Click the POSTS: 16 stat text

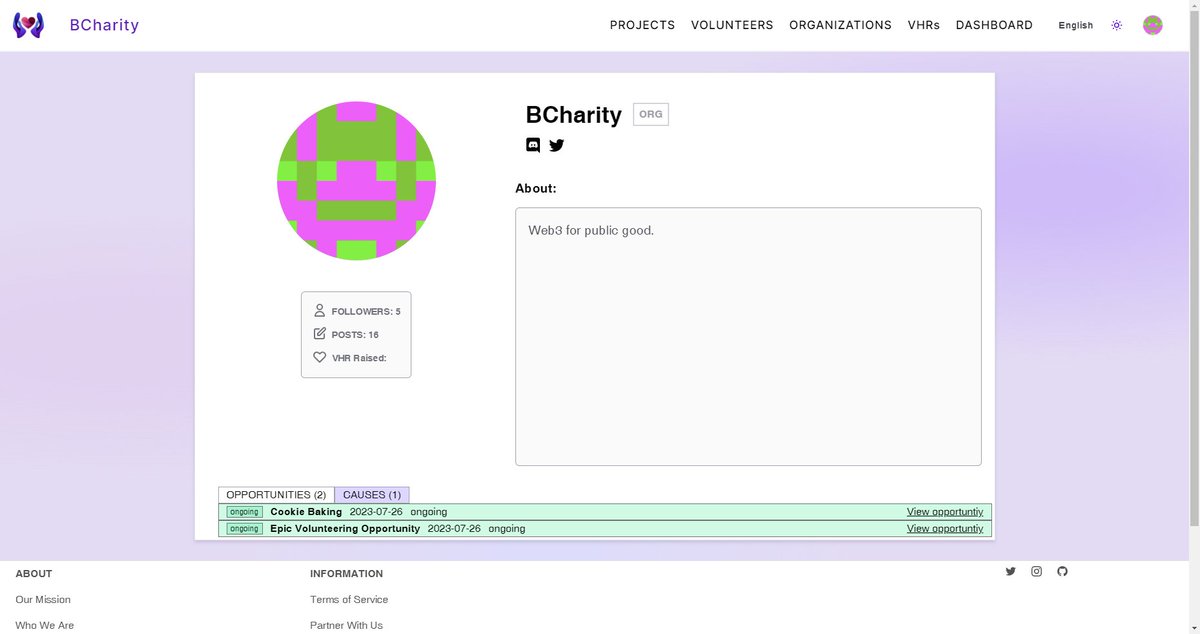click(355, 335)
